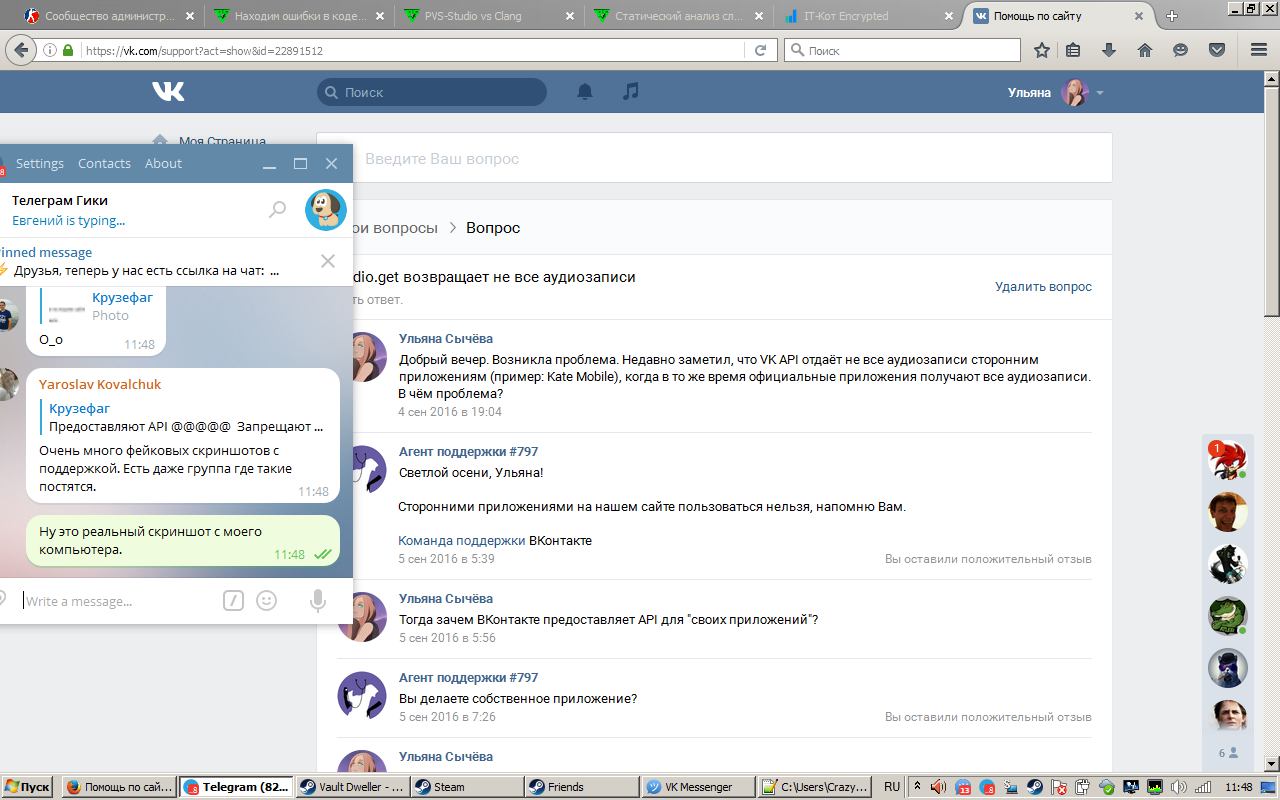Open Крузефаг Photo reply in Telegram

pyautogui.click(x=98, y=306)
